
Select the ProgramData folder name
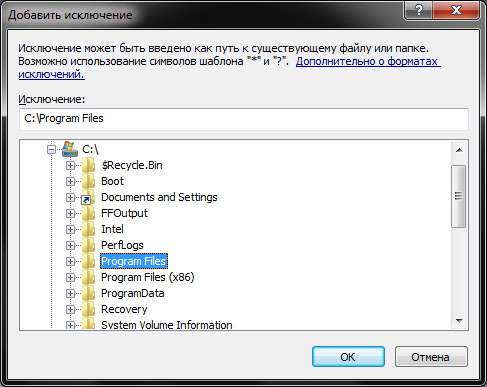click(x=133, y=293)
